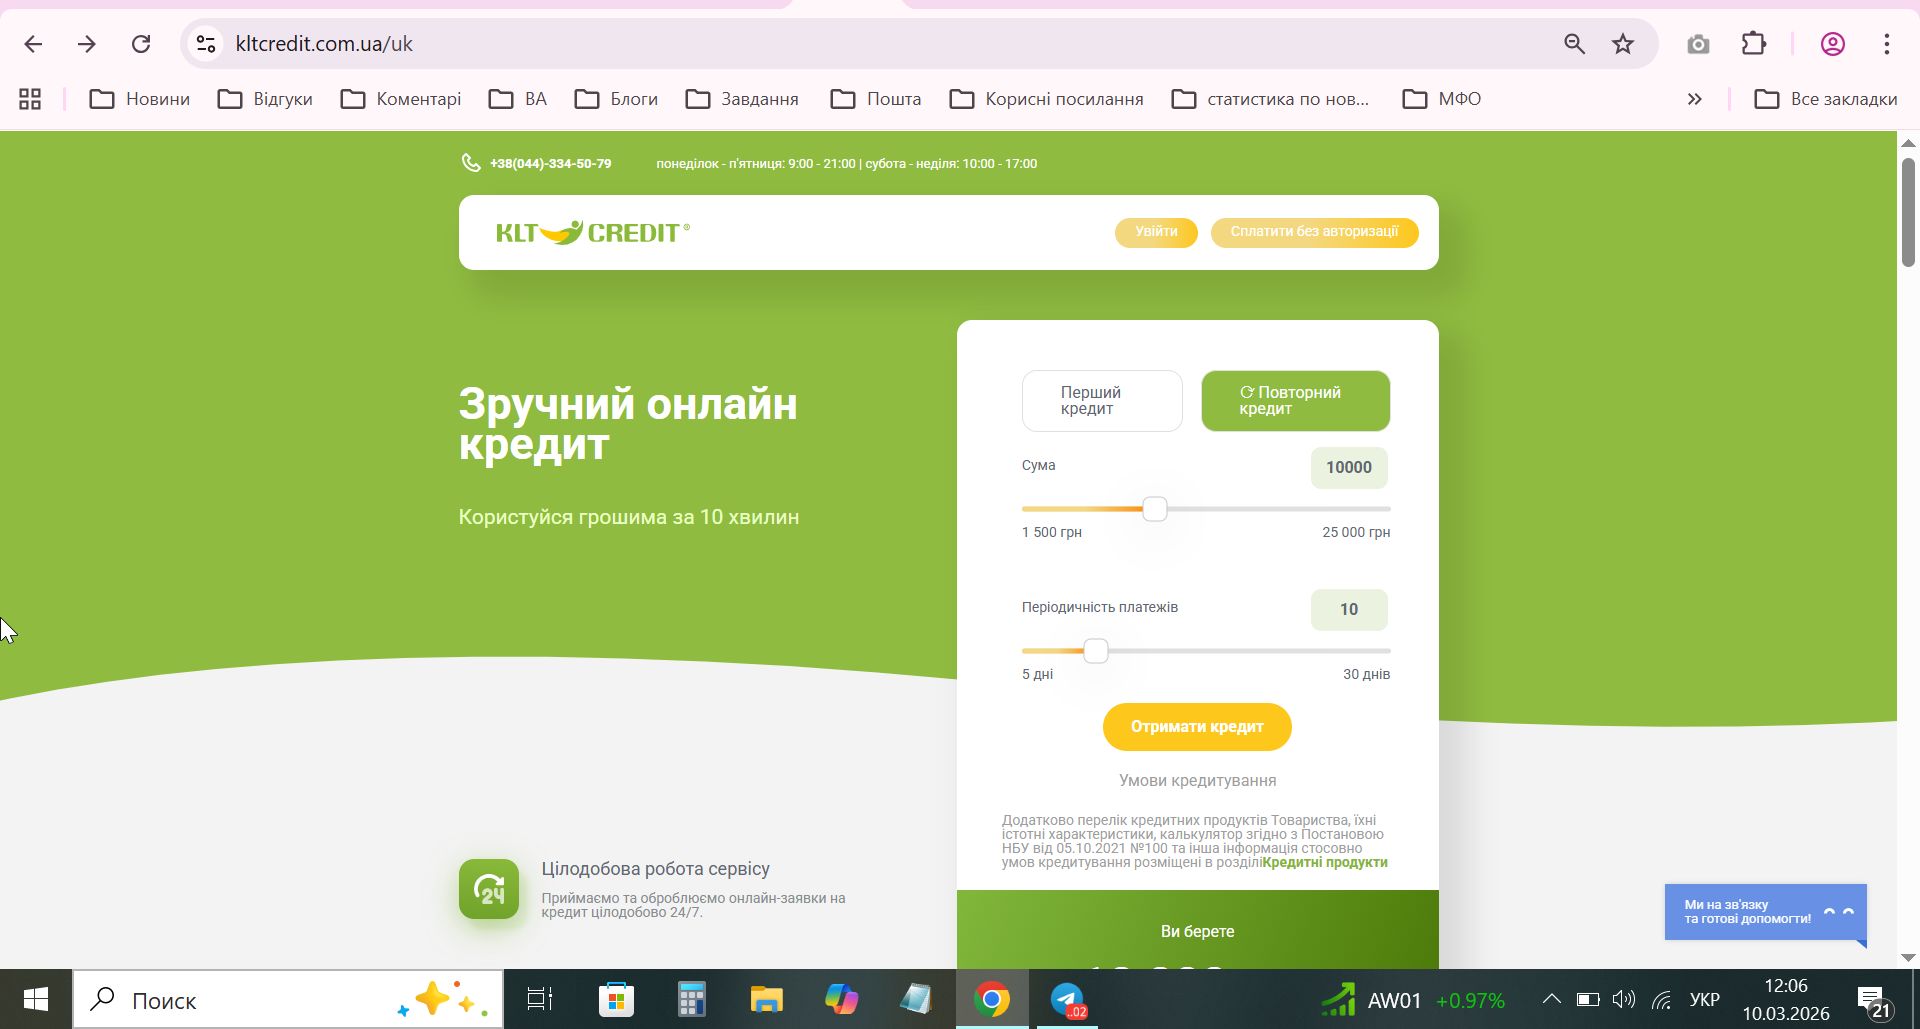Viewport: 1920px width, 1029px height.
Task: Switch to Chrome on the taskbar
Action: [x=992, y=999]
